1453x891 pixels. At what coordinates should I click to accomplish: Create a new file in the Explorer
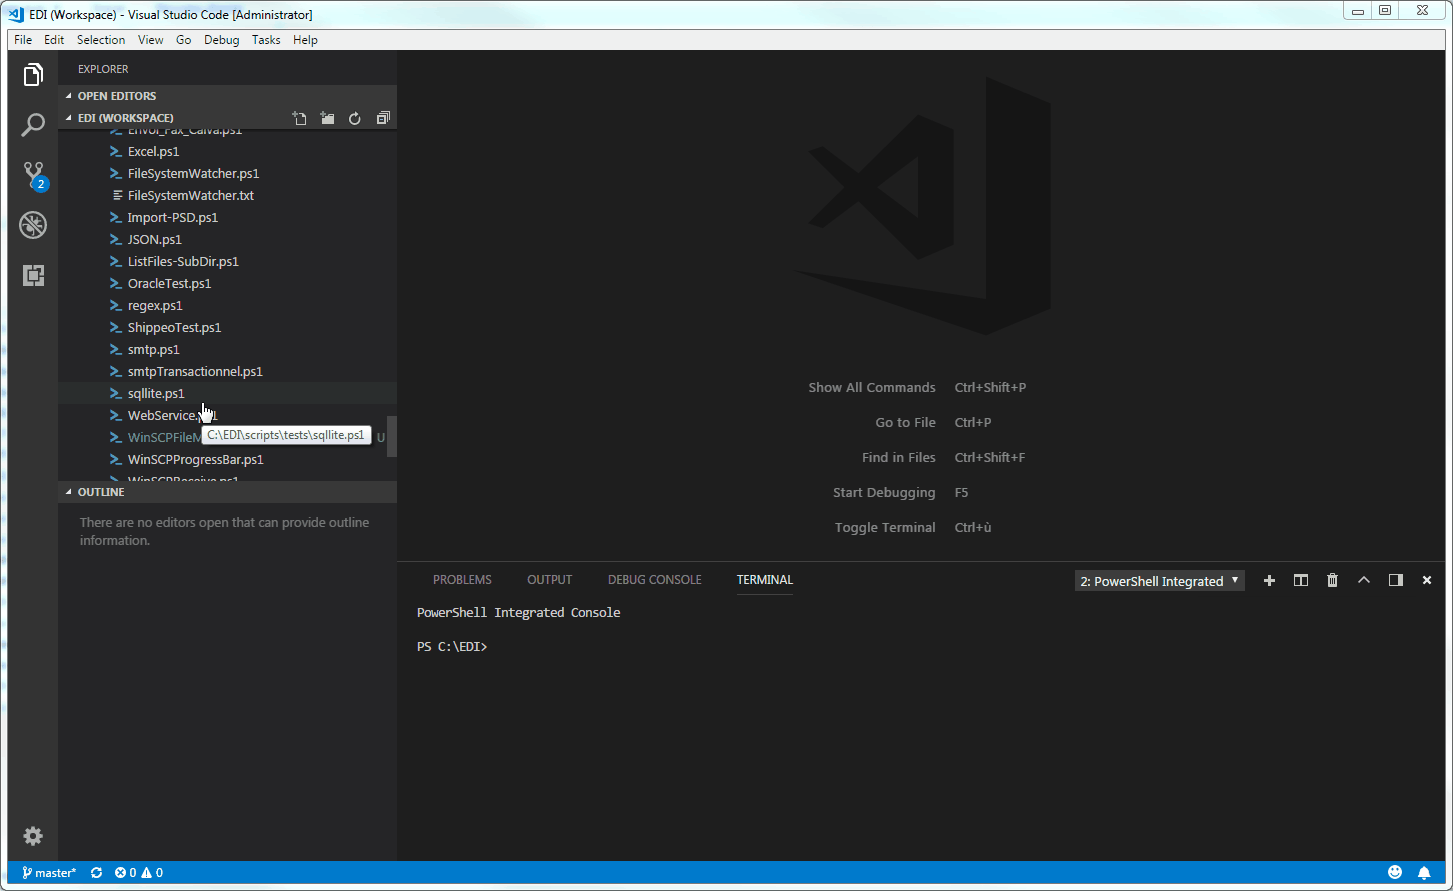point(299,117)
